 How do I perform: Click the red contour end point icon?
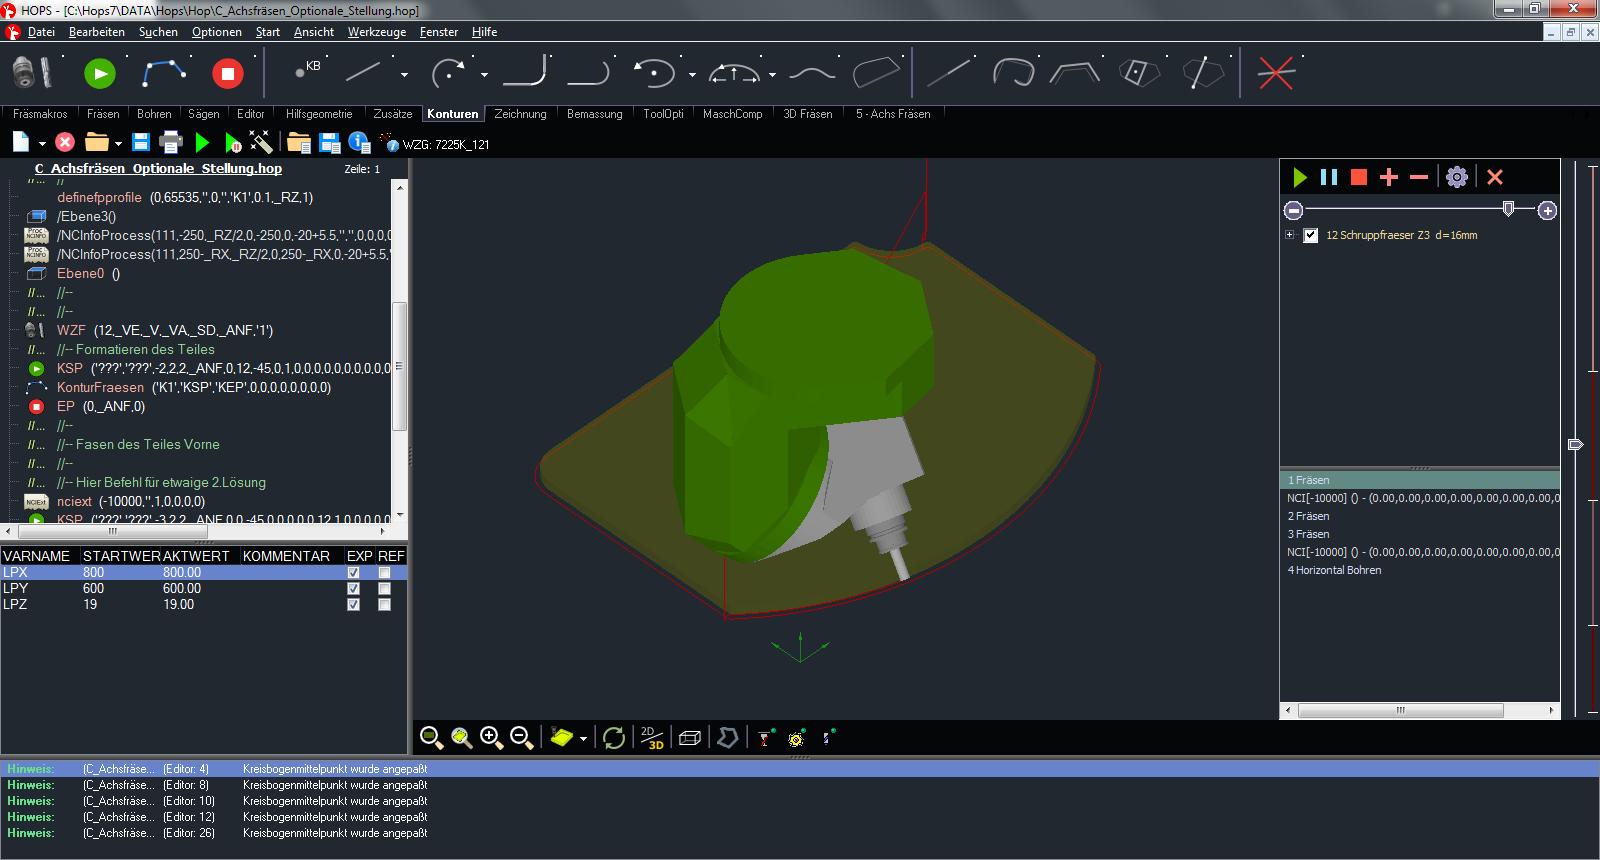228,73
